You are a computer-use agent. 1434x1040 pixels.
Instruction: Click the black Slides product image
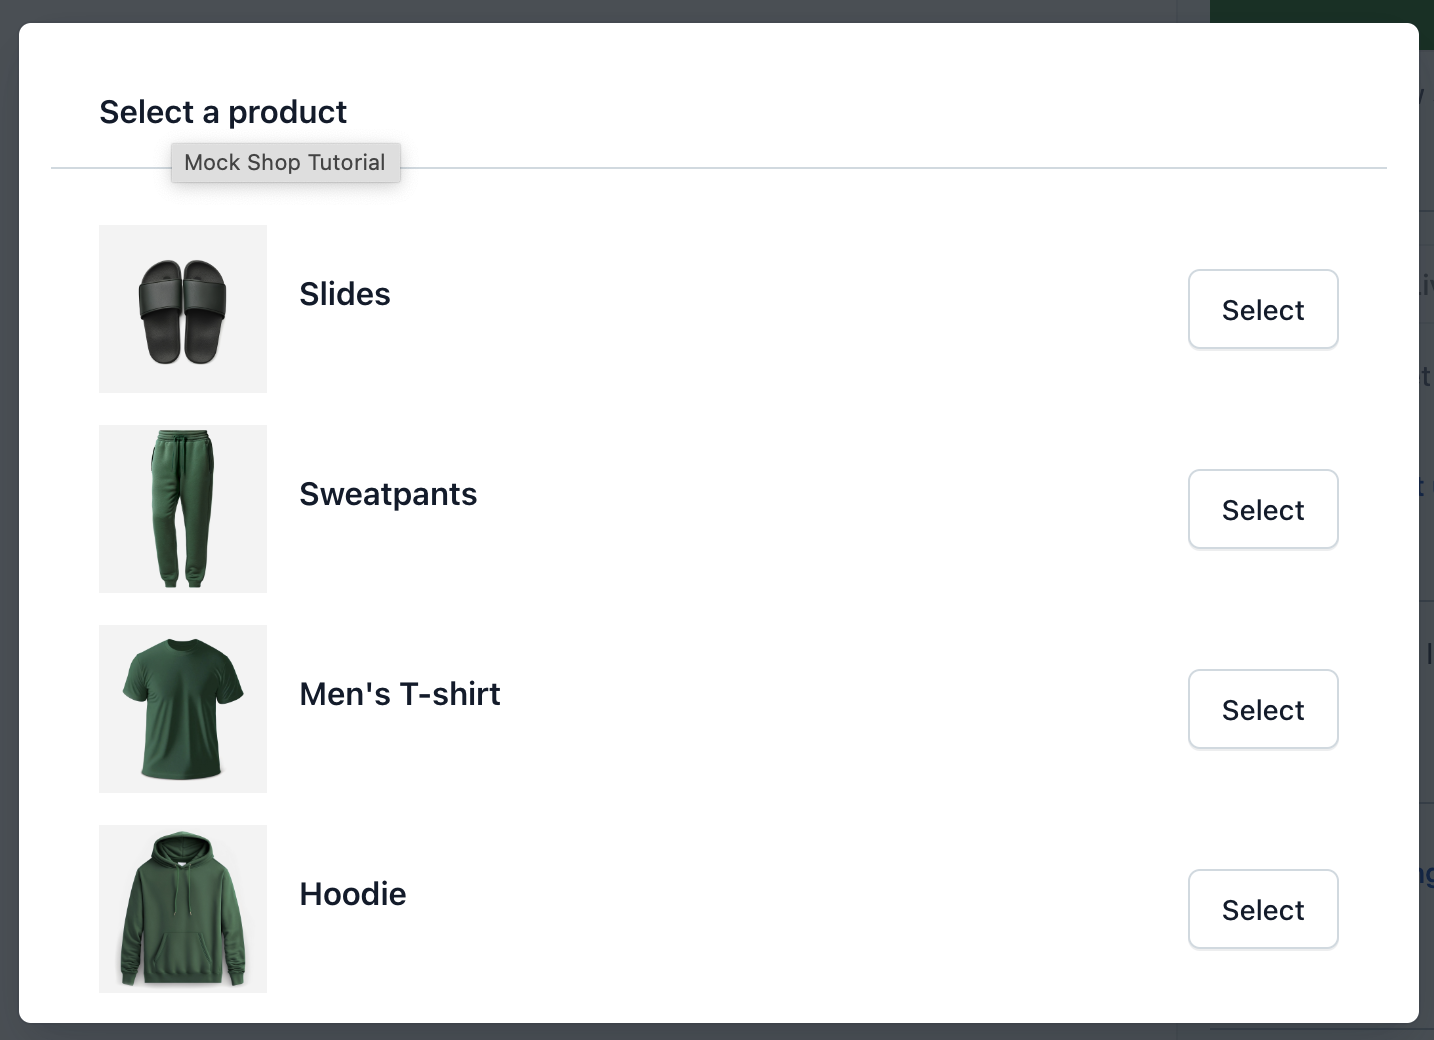[183, 309]
